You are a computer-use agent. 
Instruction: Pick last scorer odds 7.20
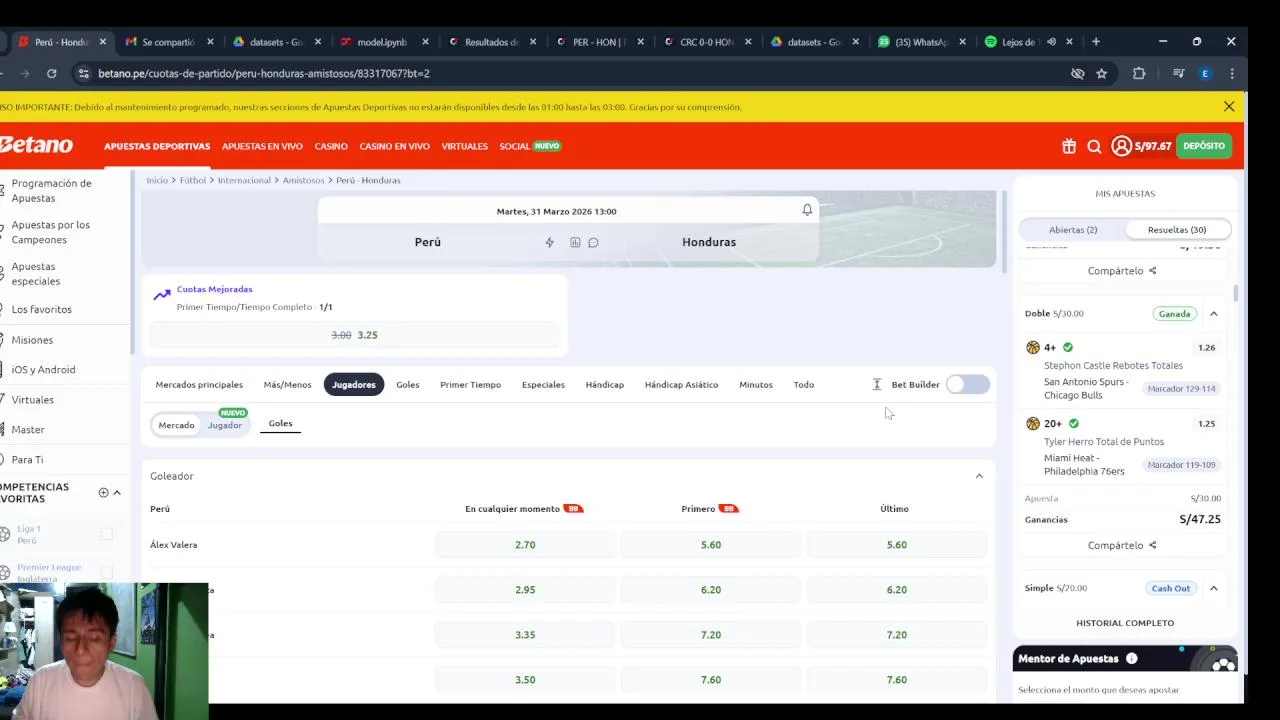(897, 635)
